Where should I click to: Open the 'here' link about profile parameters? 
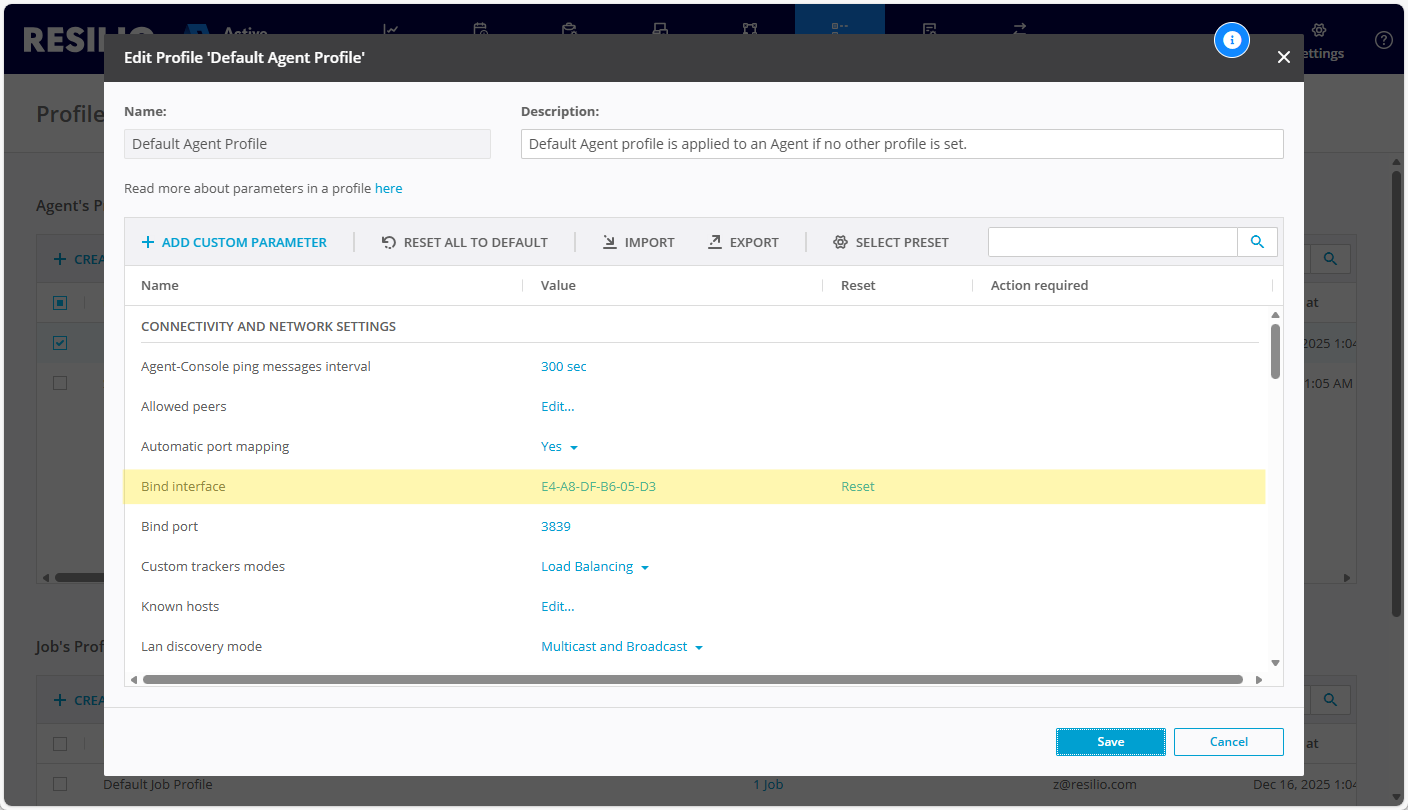[x=388, y=188]
